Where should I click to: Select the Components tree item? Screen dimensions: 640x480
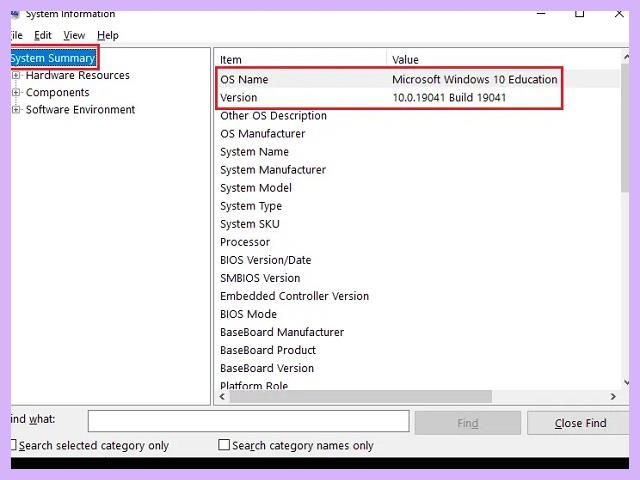click(58, 92)
